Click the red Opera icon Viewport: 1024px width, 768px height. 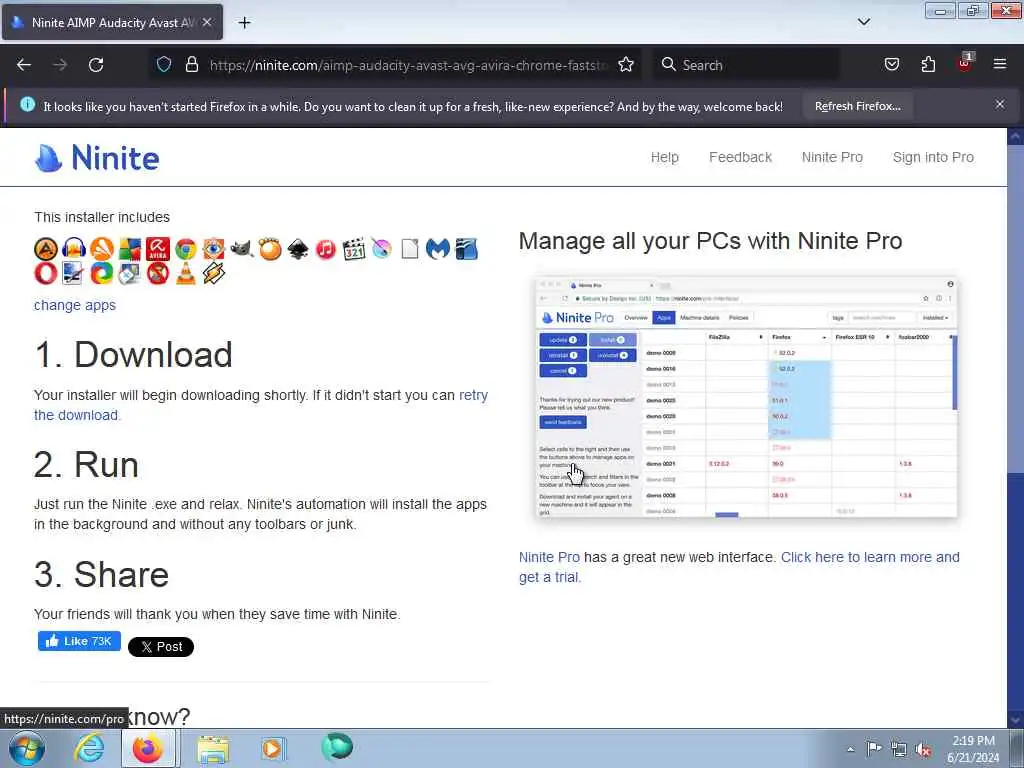click(x=46, y=273)
